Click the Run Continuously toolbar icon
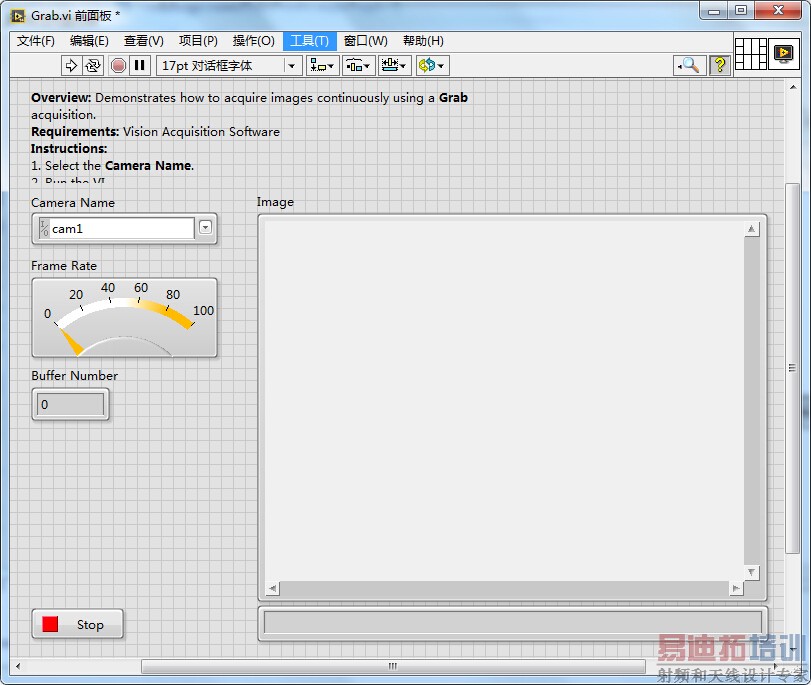 pos(93,66)
